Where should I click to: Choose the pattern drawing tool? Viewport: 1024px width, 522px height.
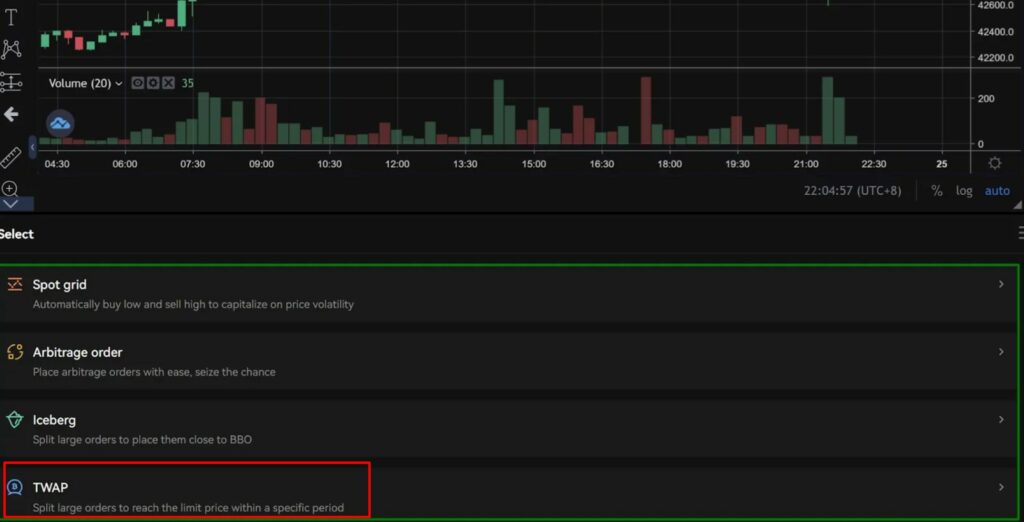pos(11,49)
